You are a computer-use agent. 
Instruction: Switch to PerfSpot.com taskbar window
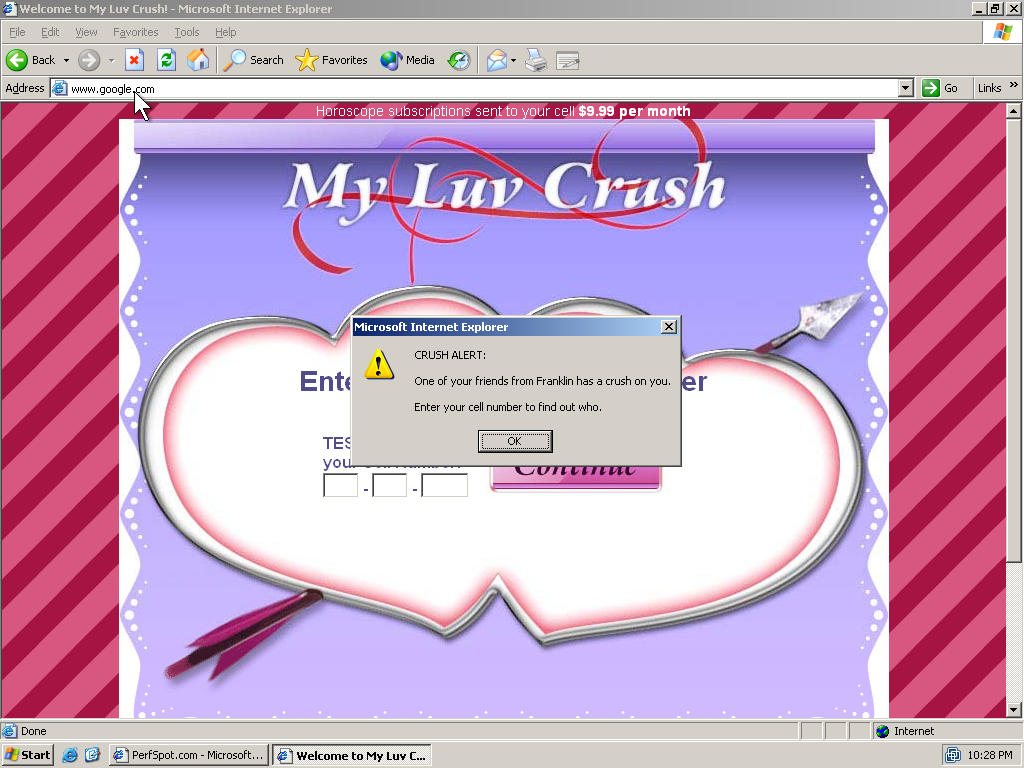click(x=189, y=755)
